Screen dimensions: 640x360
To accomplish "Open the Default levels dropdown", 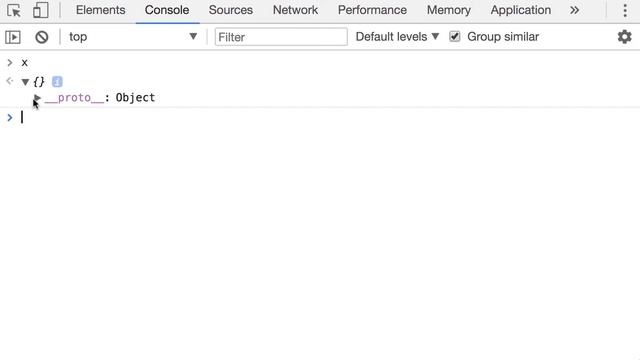I will point(397,37).
